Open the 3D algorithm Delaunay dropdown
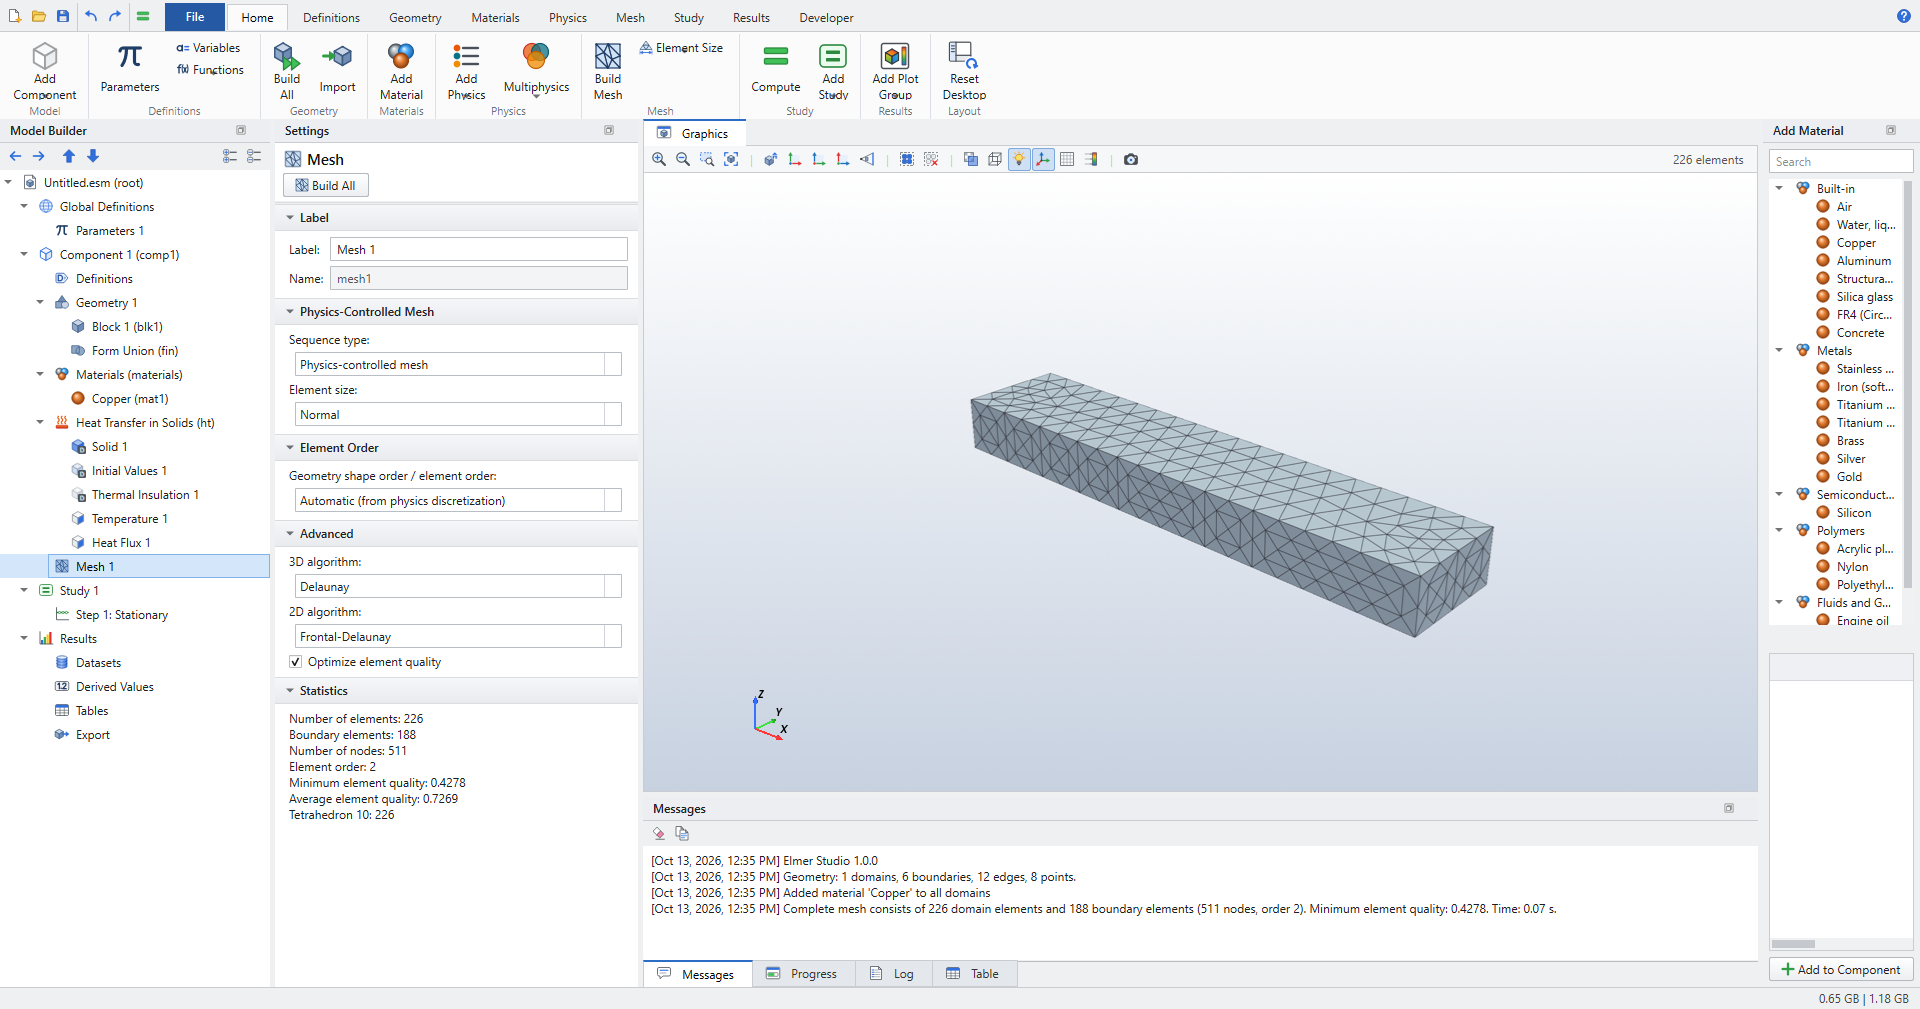 (x=458, y=587)
